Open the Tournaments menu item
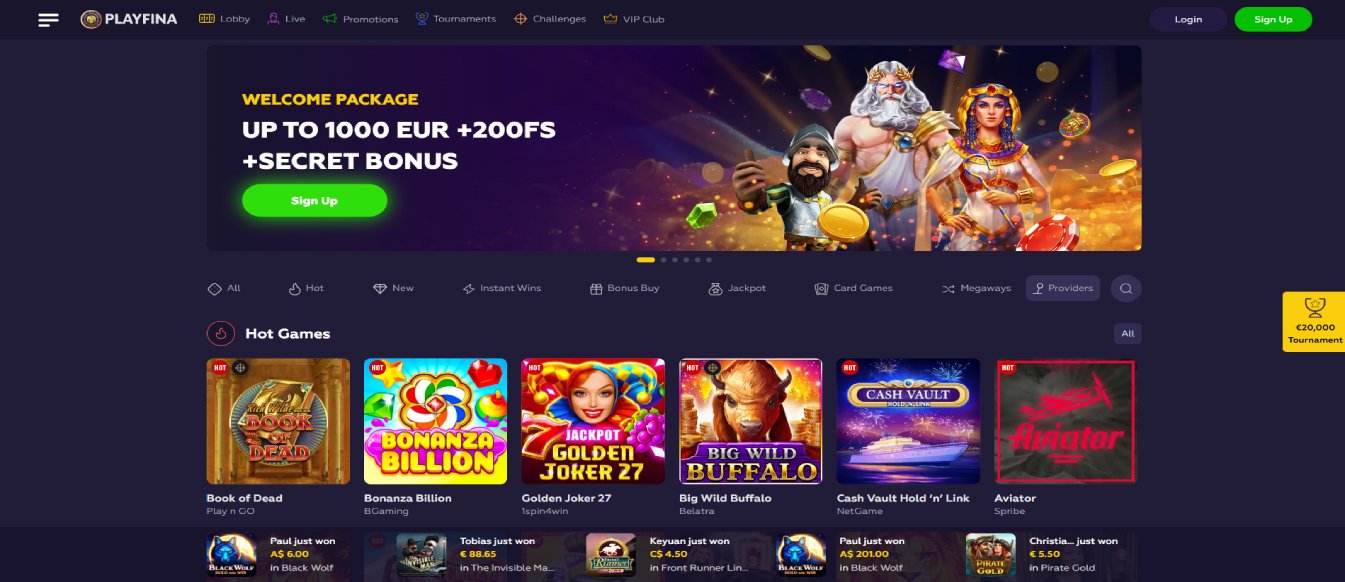Screen dimensions: 1345x582 tap(455, 19)
